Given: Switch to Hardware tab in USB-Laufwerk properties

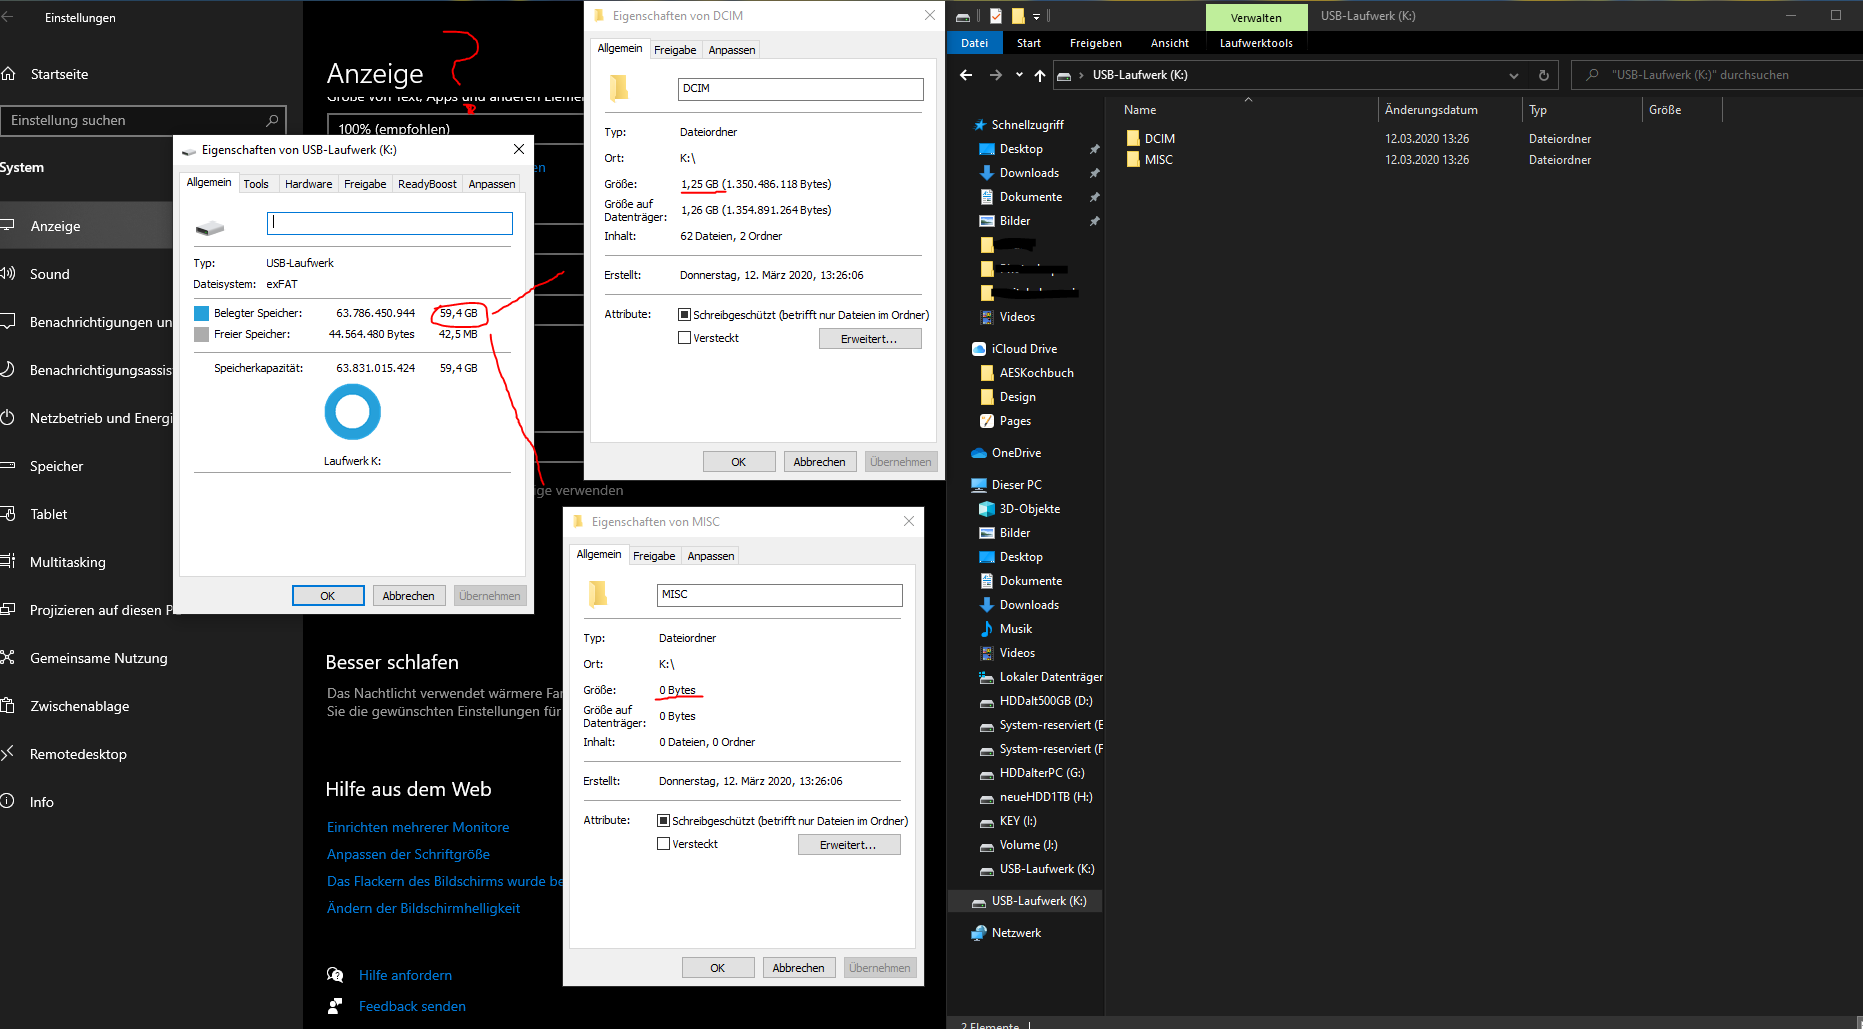Looking at the screenshot, I should point(308,184).
